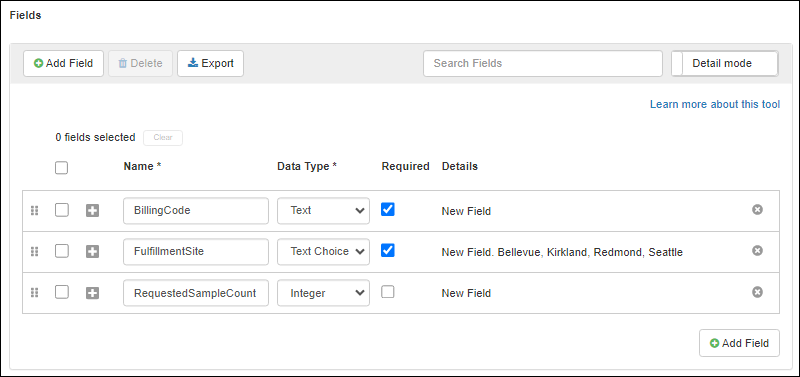The height and width of the screenshot is (377, 800).
Task: Remove the BillingCode field with X icon
Action: pyautogui.click(x=757, y=210)
